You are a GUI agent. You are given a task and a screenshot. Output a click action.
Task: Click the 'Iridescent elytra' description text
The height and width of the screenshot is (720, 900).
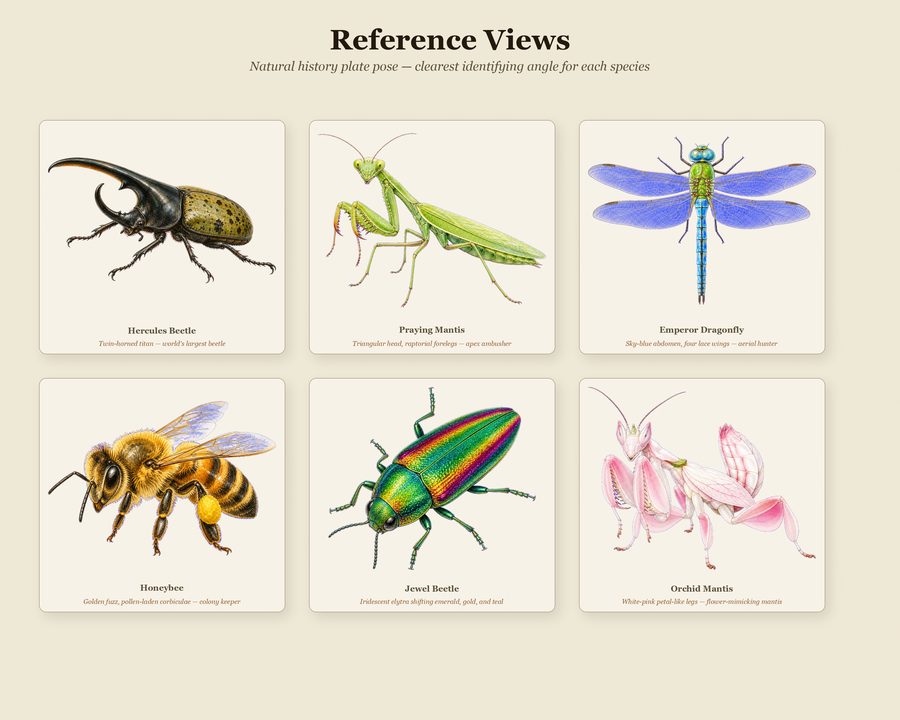click(x=432, y=602)
